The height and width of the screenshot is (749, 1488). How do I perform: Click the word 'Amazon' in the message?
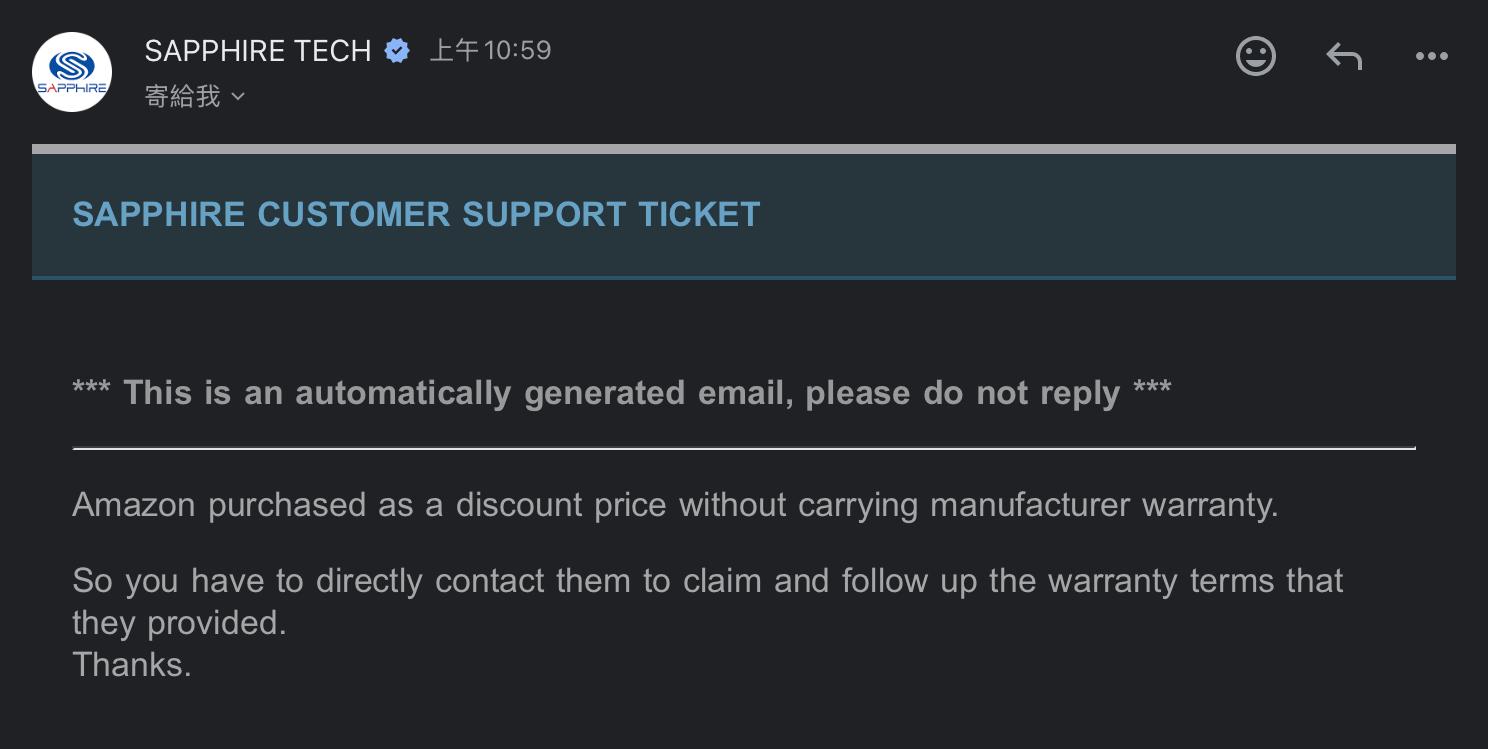point(134,505)
